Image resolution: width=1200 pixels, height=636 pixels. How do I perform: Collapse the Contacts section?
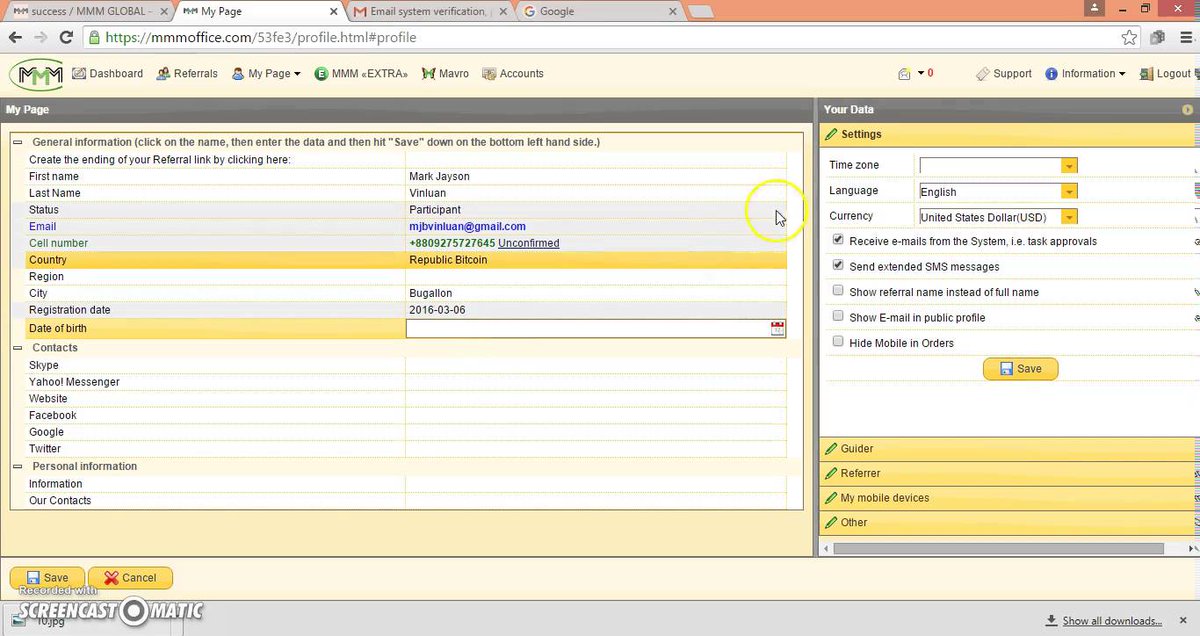point(18,348)
